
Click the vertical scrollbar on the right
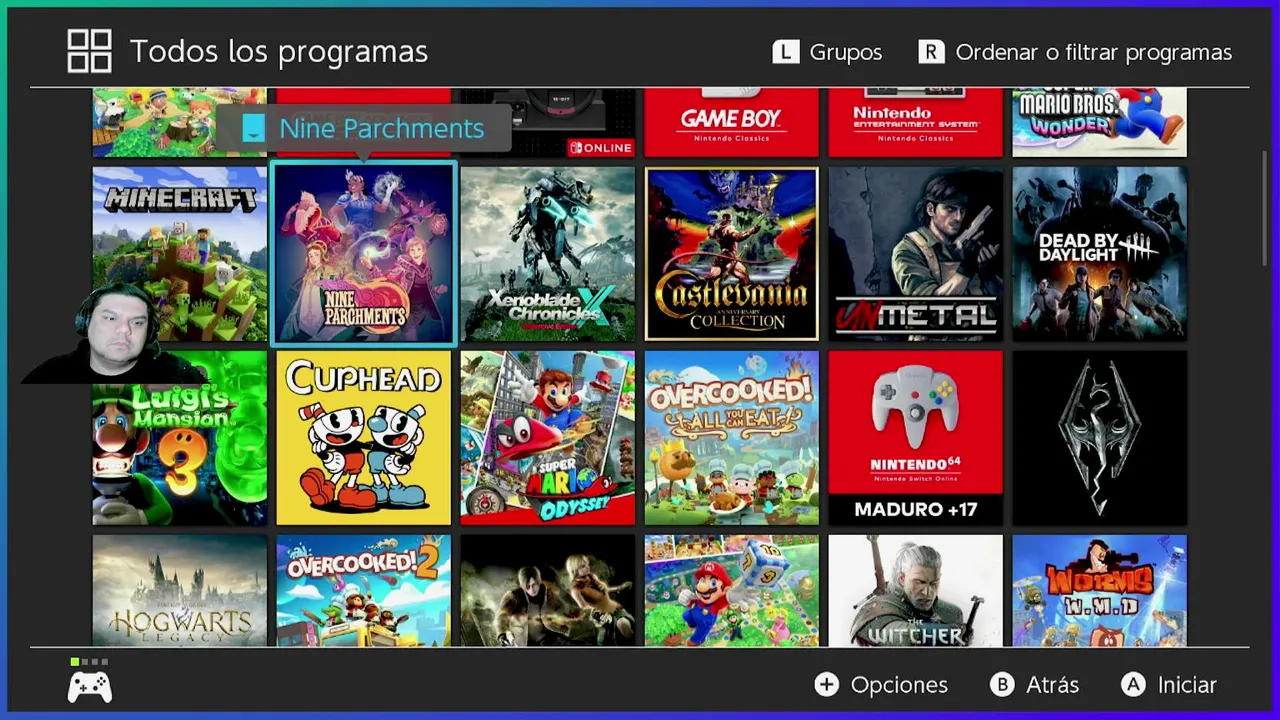coord(1264,210)
